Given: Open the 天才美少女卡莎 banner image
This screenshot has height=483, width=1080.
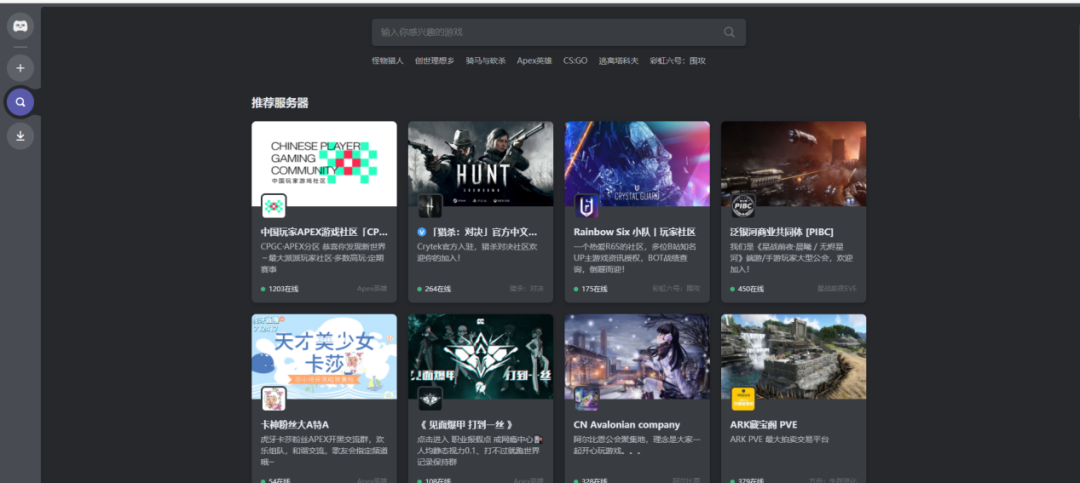Looking at the screenshot, I should pos(324,356).
